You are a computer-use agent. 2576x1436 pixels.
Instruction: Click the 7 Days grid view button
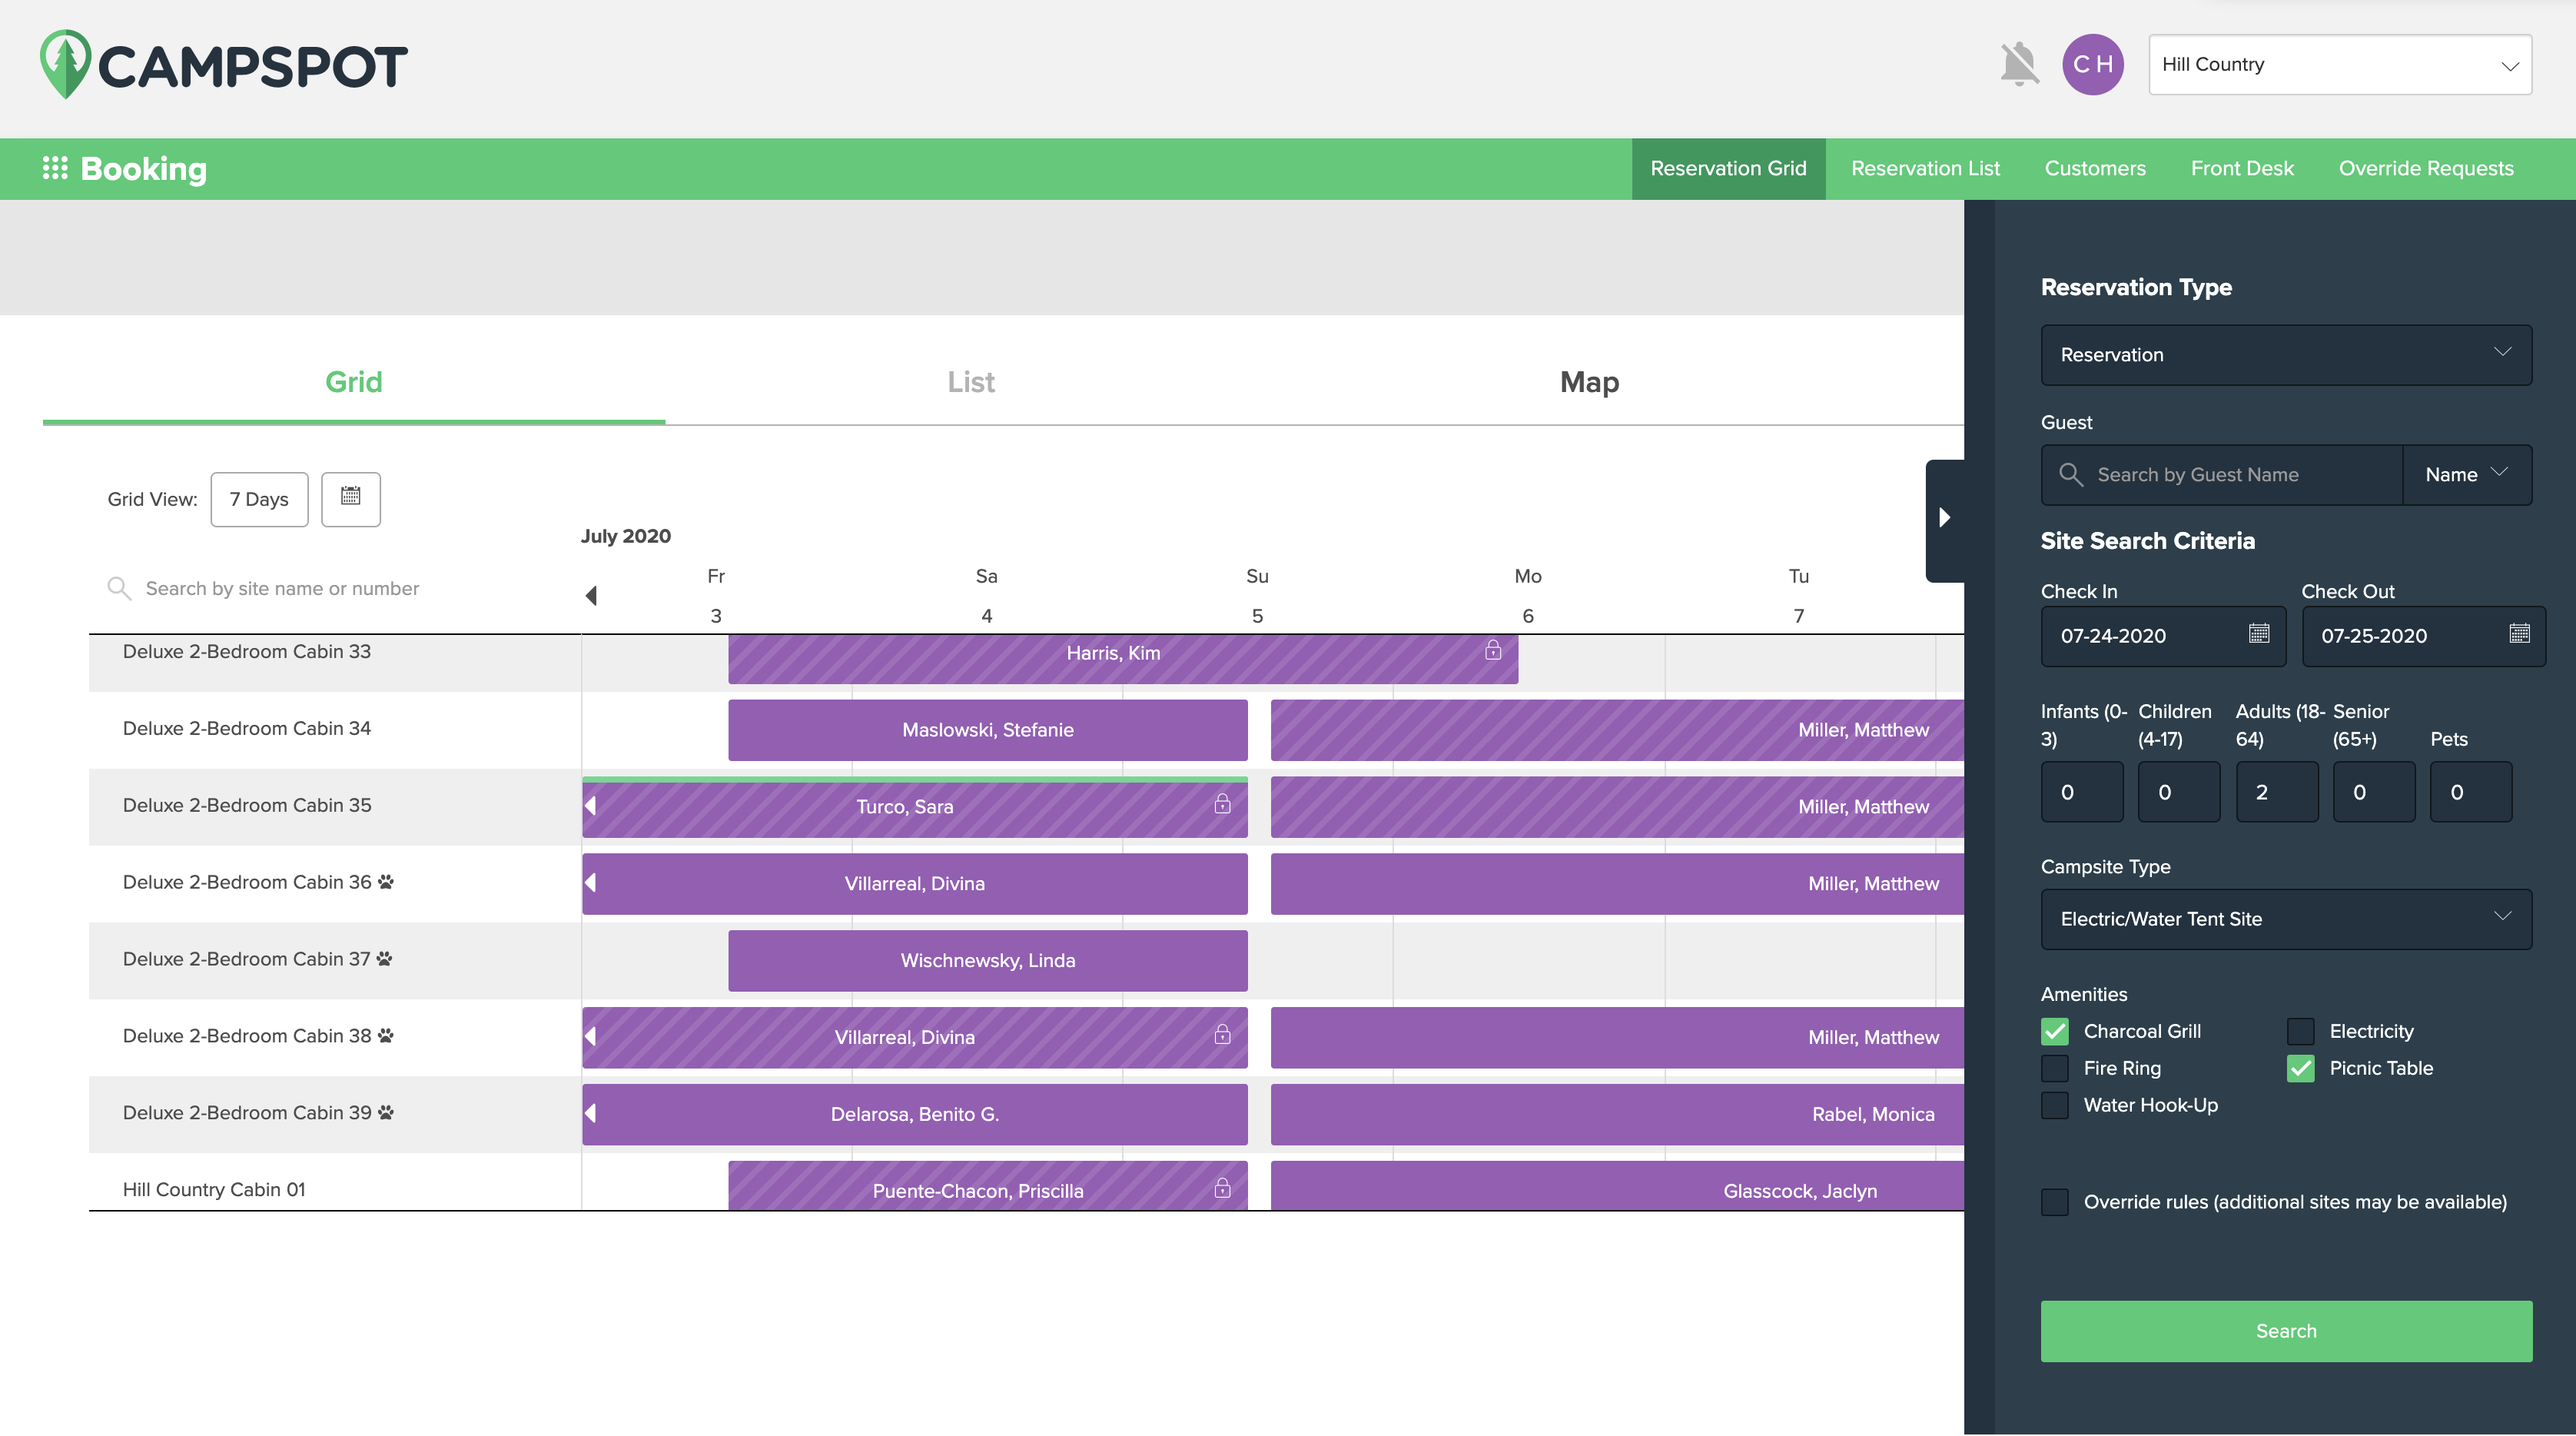(x=259, y=499)
